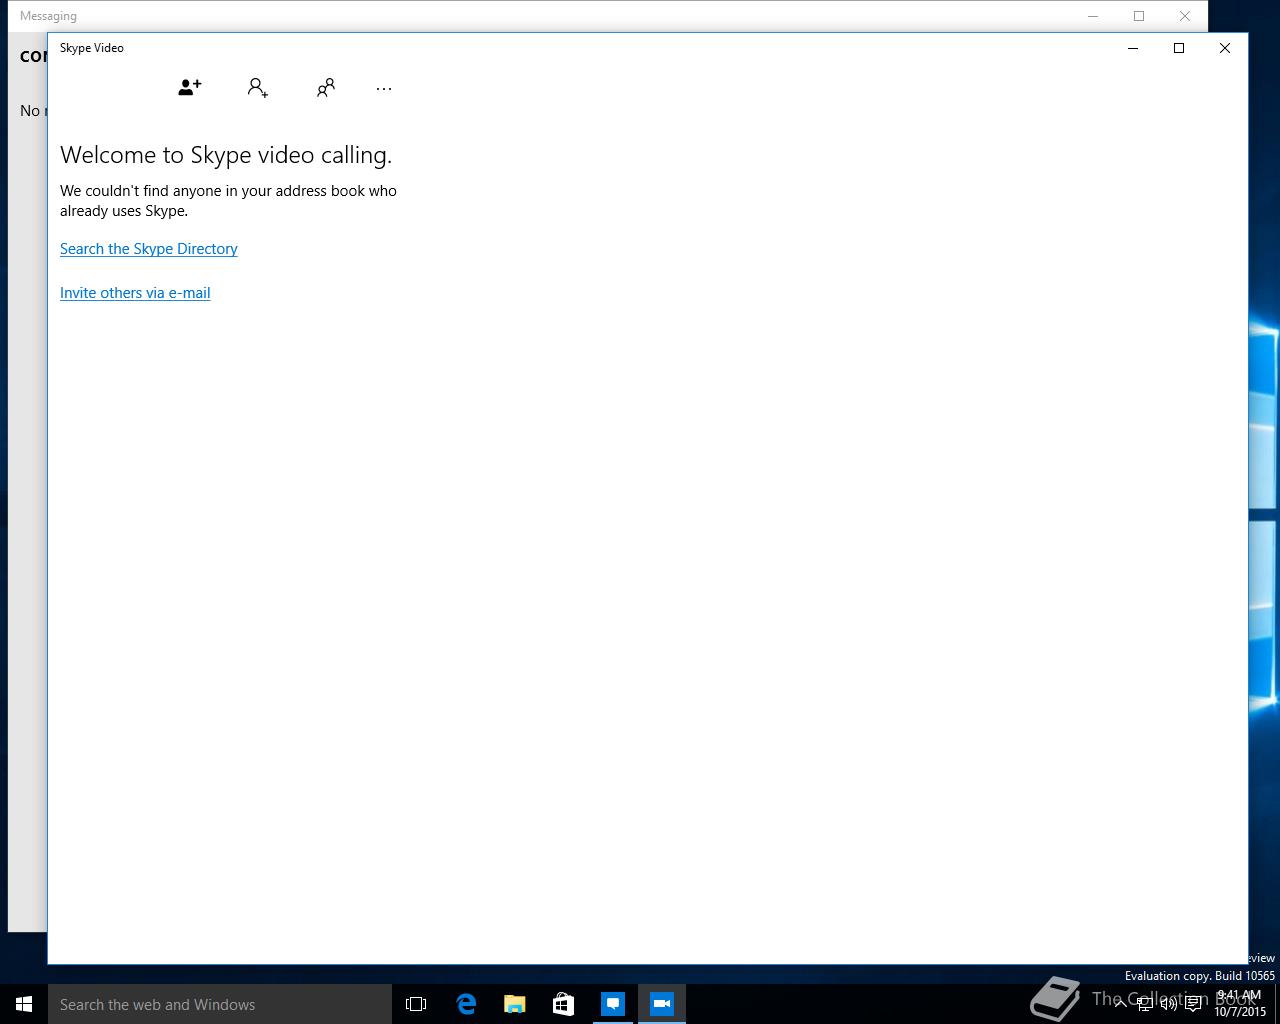Image resolution: width=1280 pixels, height=1024 pixels.
Task: Open the Action Center notifications icon
Action: pyautogui.click(x=1193, y=1004)
